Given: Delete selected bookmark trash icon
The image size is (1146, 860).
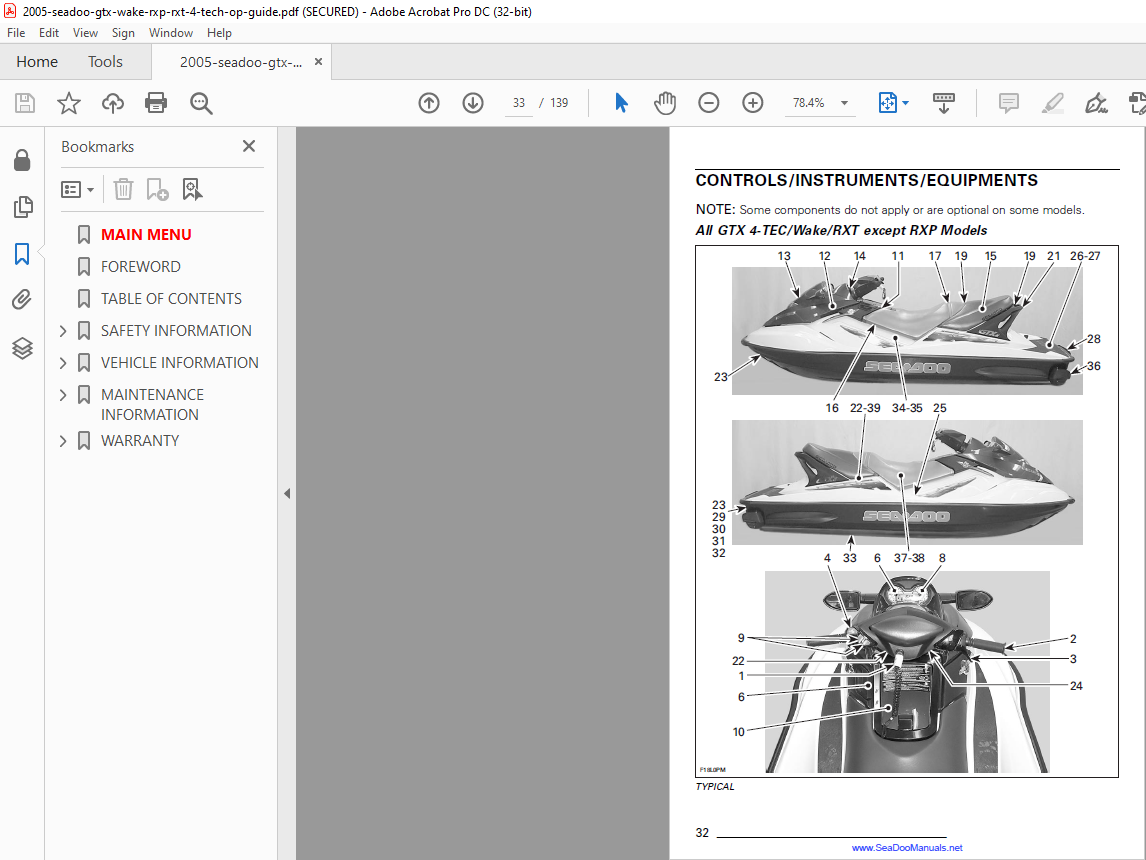Looking at the screenshot, I should [124, 189].
